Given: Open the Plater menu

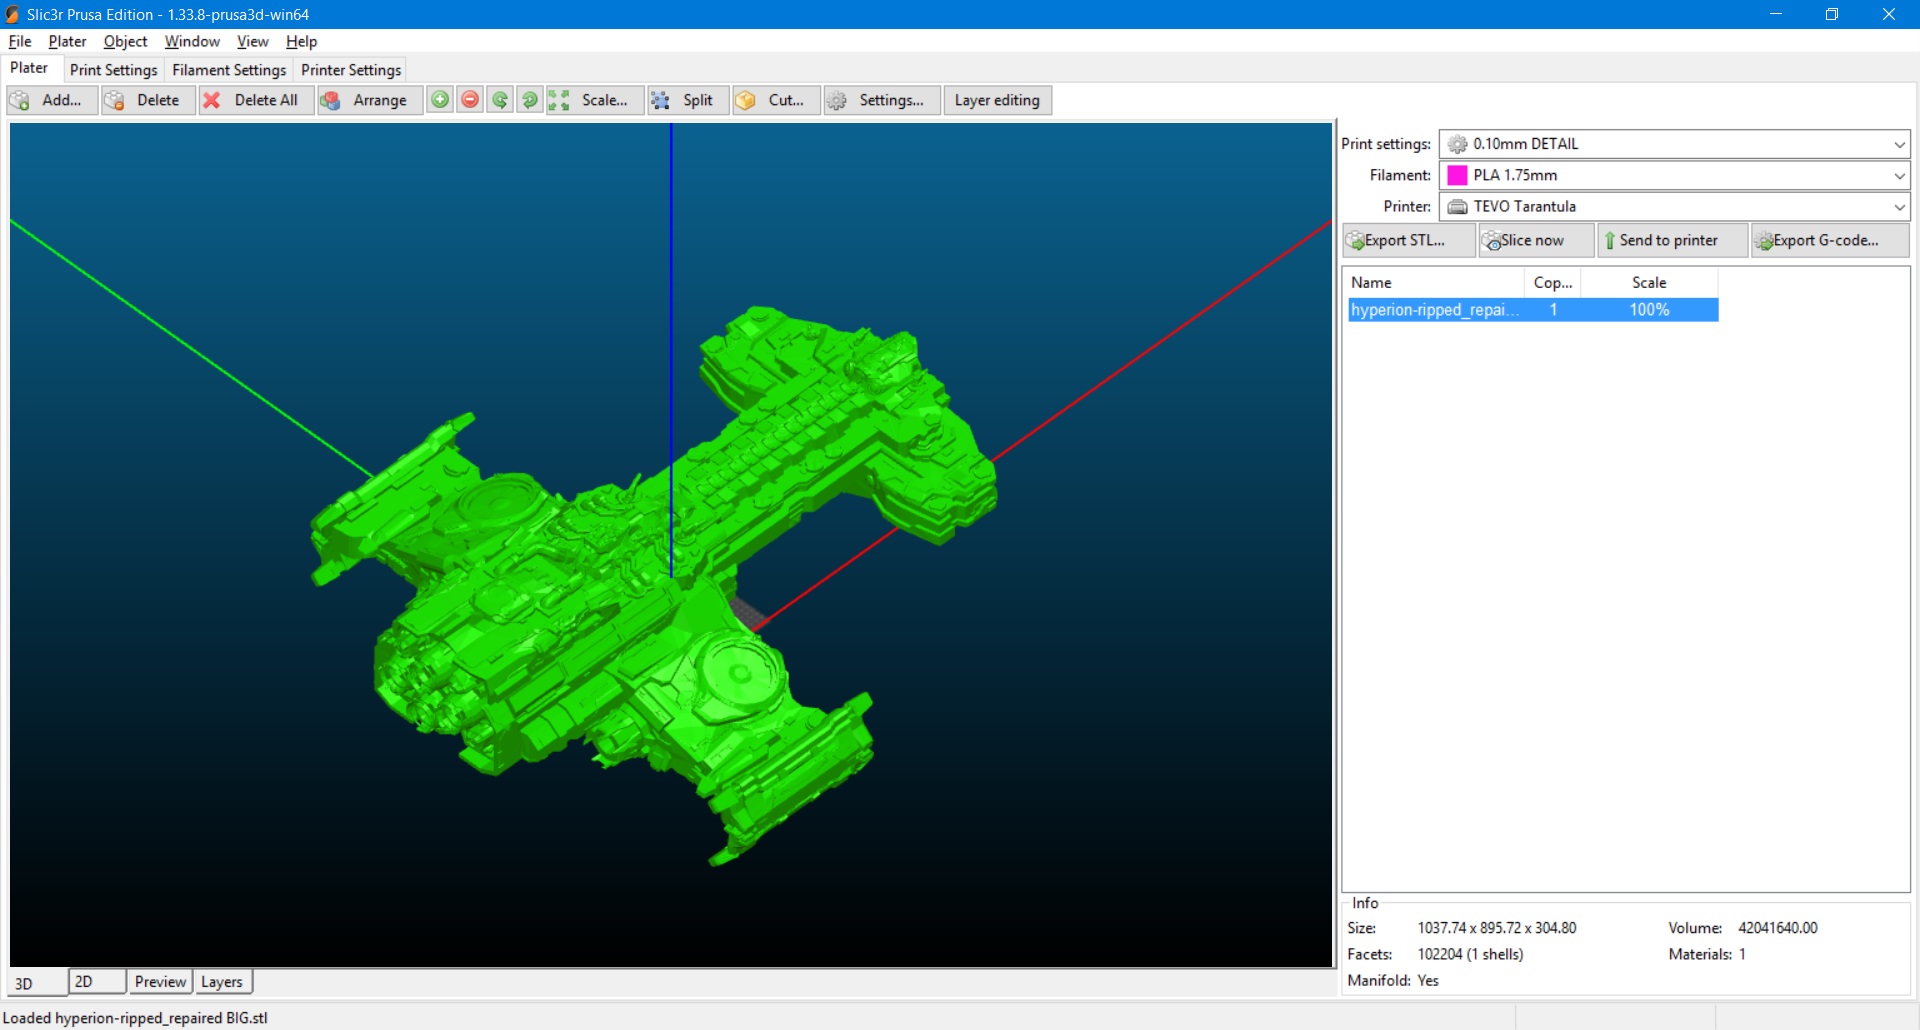Looking at the screenshot, I should tap(67, 41).
